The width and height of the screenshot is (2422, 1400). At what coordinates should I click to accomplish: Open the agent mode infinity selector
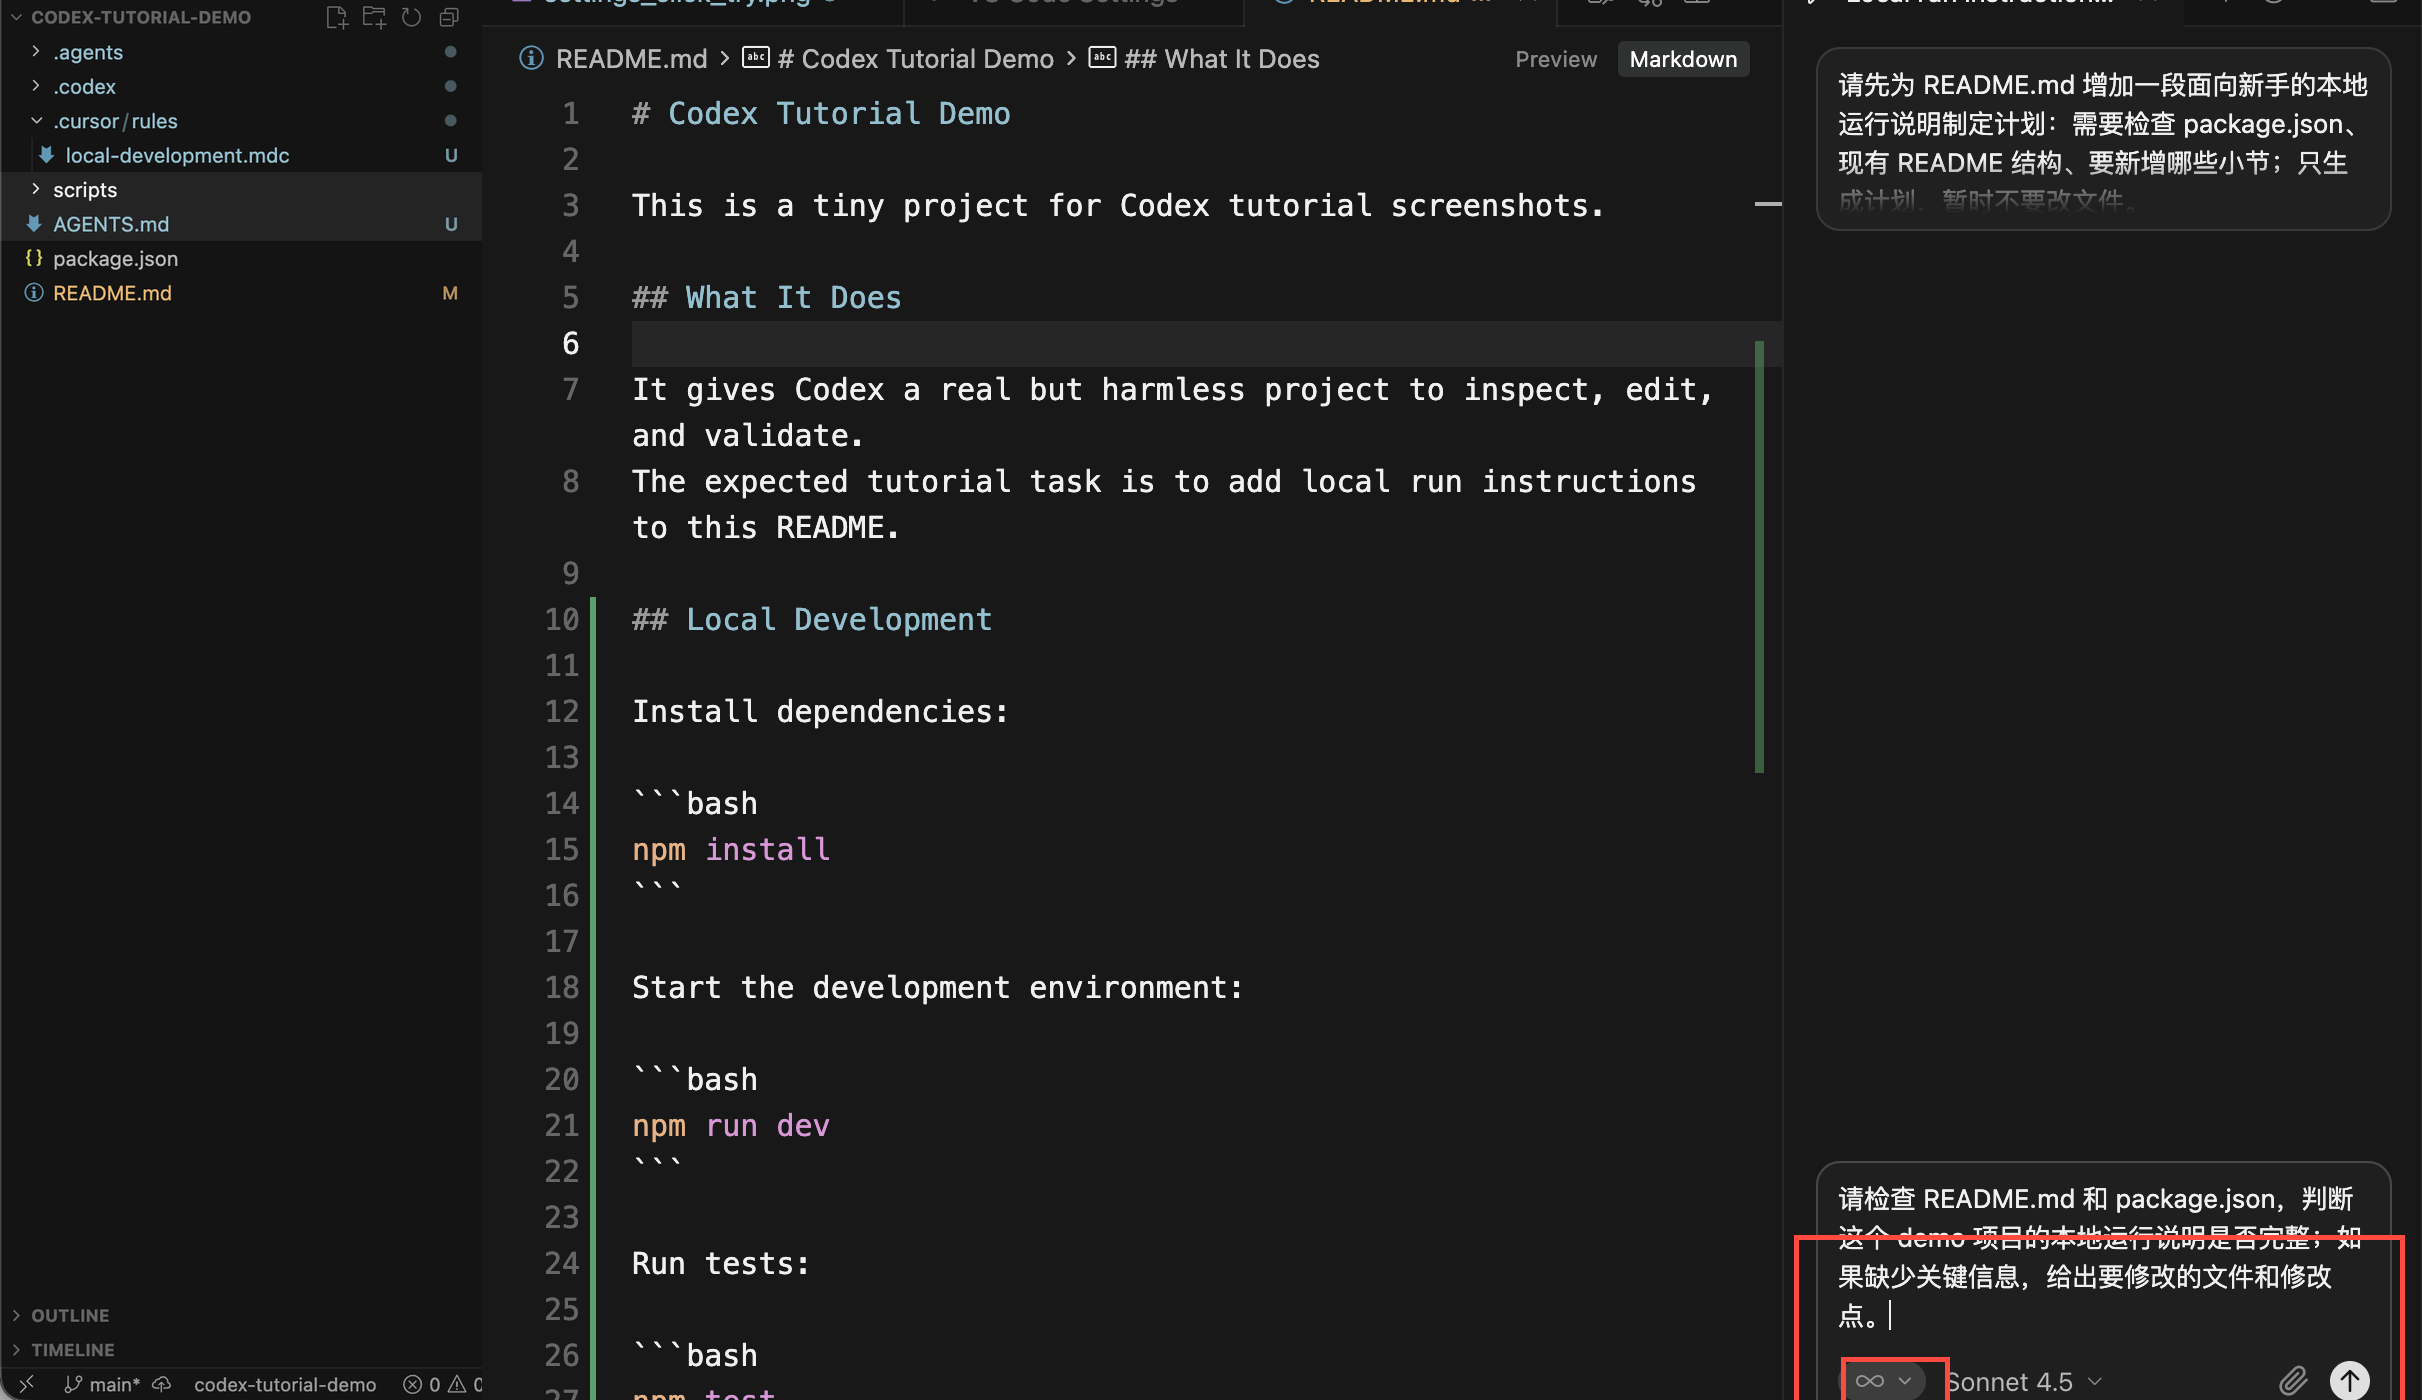(1883, 1381)
